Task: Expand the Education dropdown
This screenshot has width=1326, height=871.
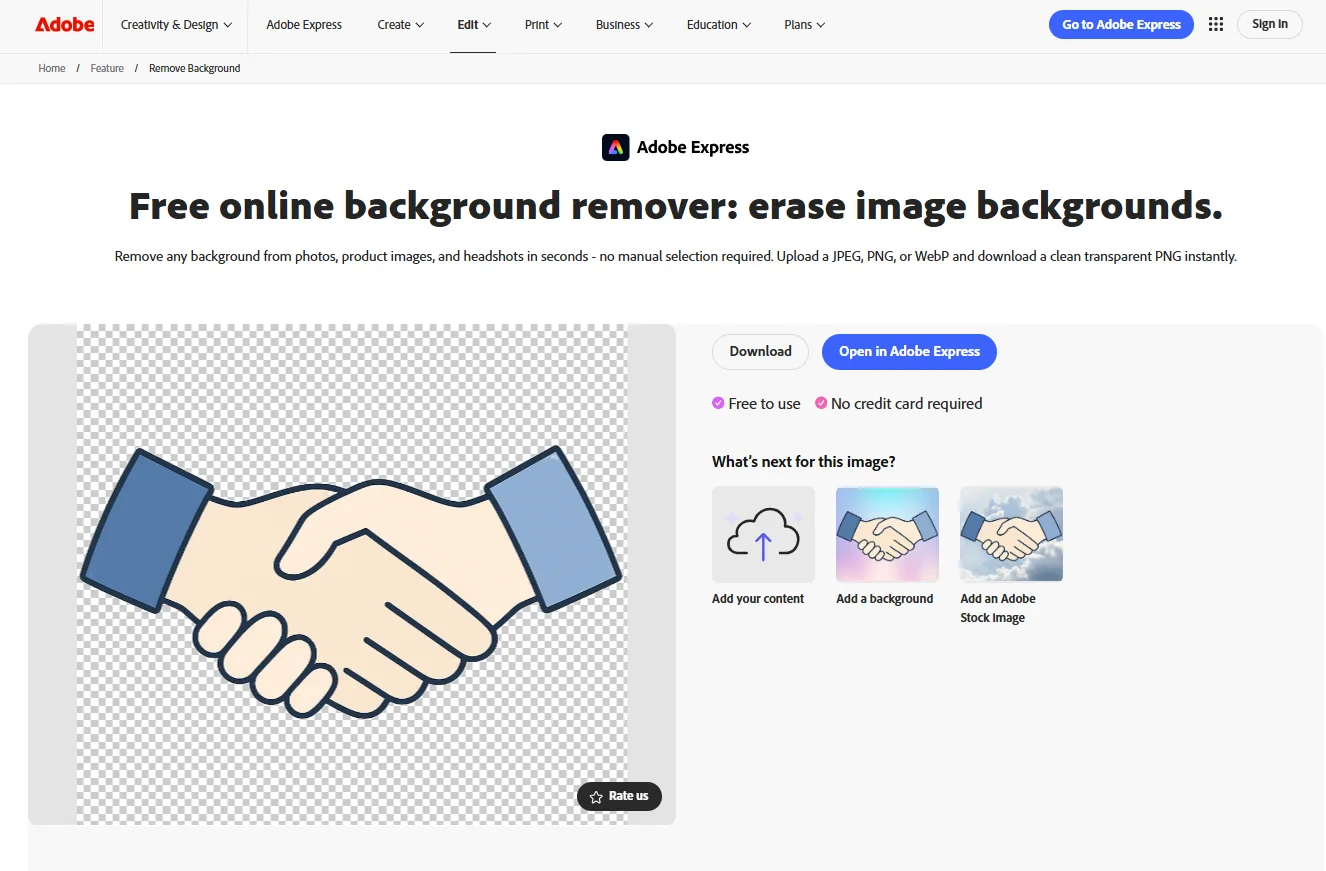Action: pos(718,25)
